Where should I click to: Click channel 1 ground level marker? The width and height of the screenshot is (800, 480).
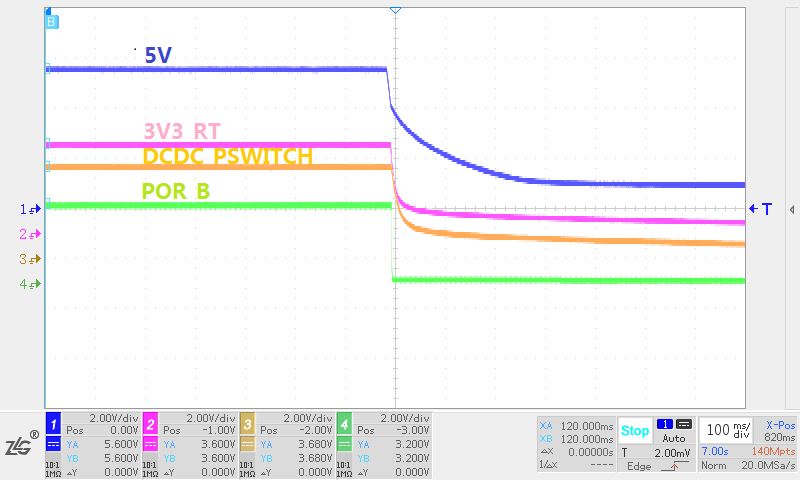(x=30, y=209)
